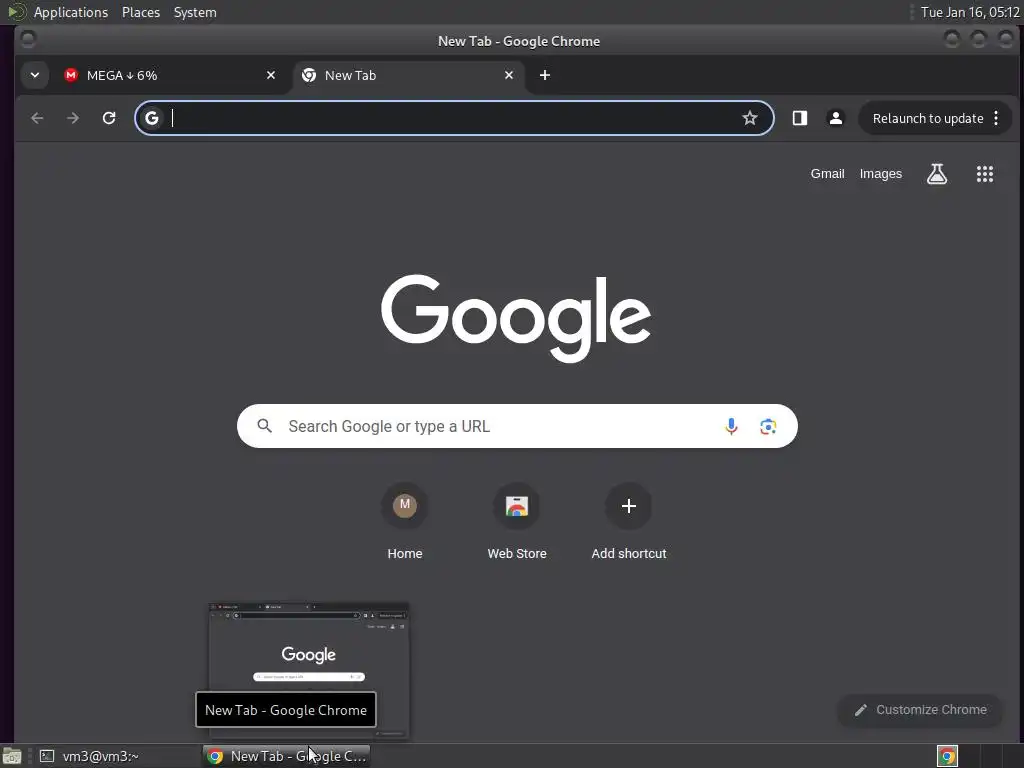This screenshot has height=768, width=1024.
Task: Open the Web Store shortcut
Action: pos(517,522)
